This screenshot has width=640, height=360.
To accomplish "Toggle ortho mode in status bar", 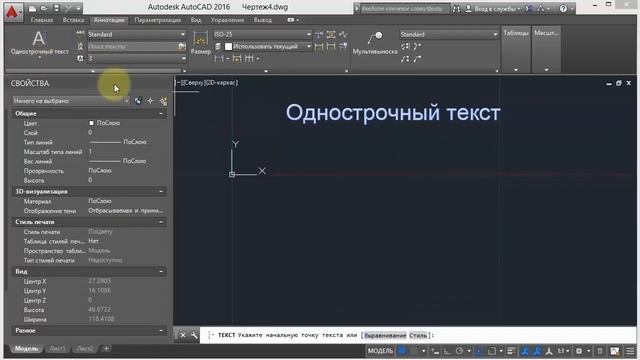I will 447,351.
